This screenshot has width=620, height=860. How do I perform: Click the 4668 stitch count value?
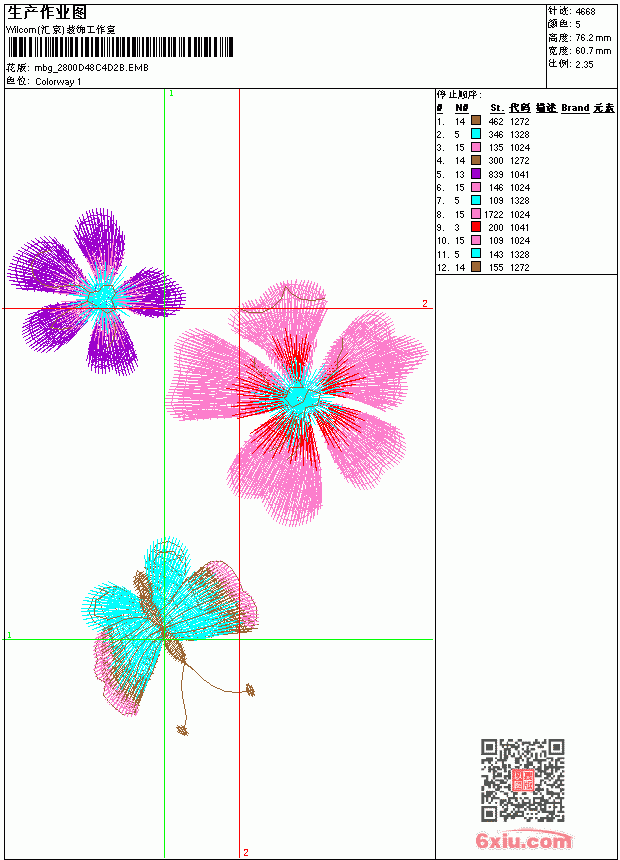pyautogui.click(x=585, y=11)
